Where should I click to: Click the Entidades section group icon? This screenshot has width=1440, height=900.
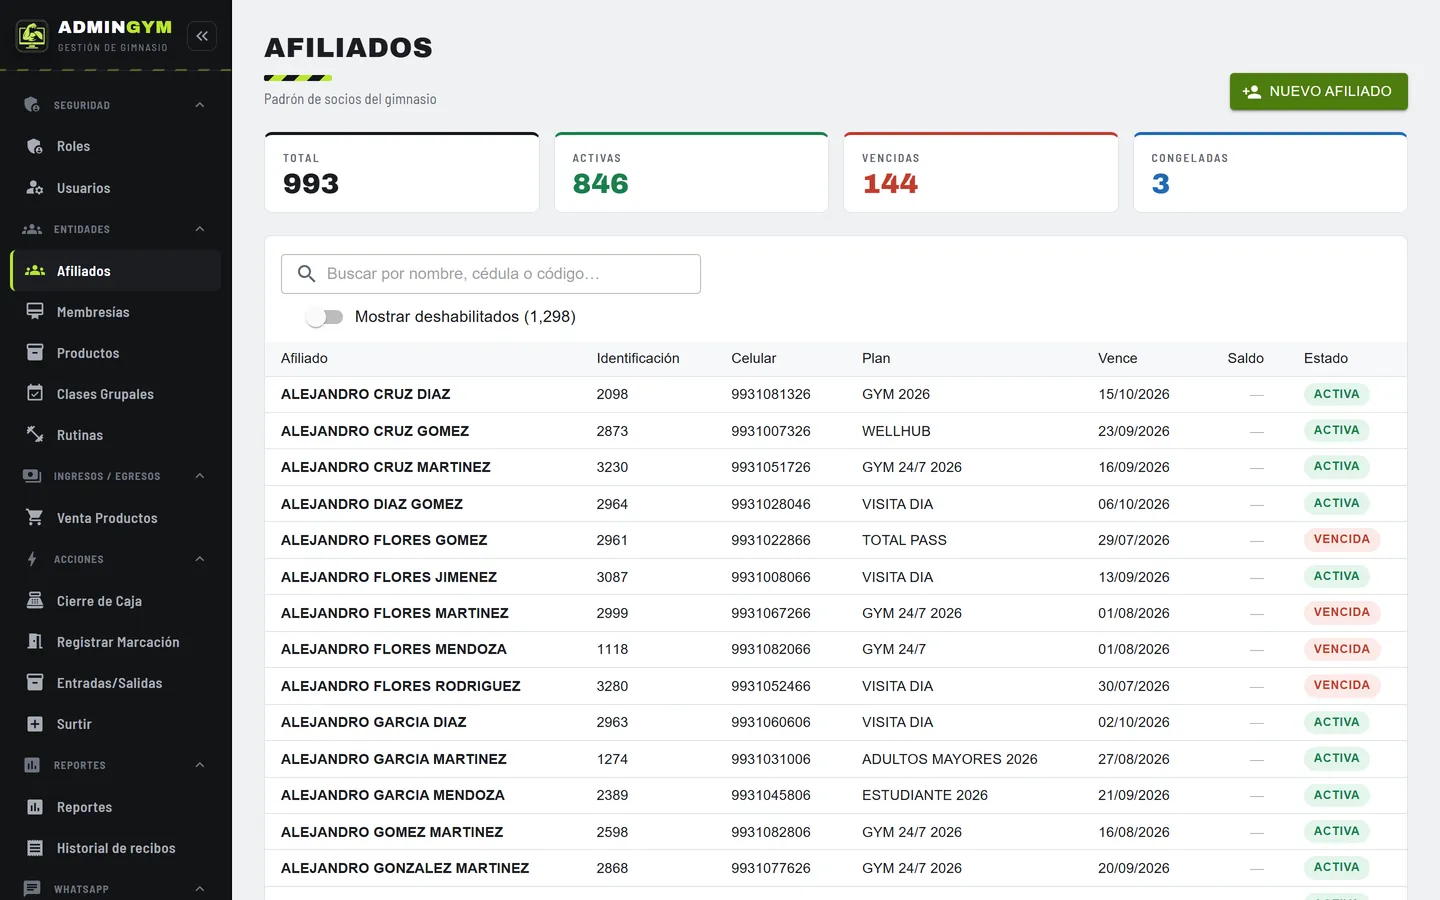click(32, 229)
